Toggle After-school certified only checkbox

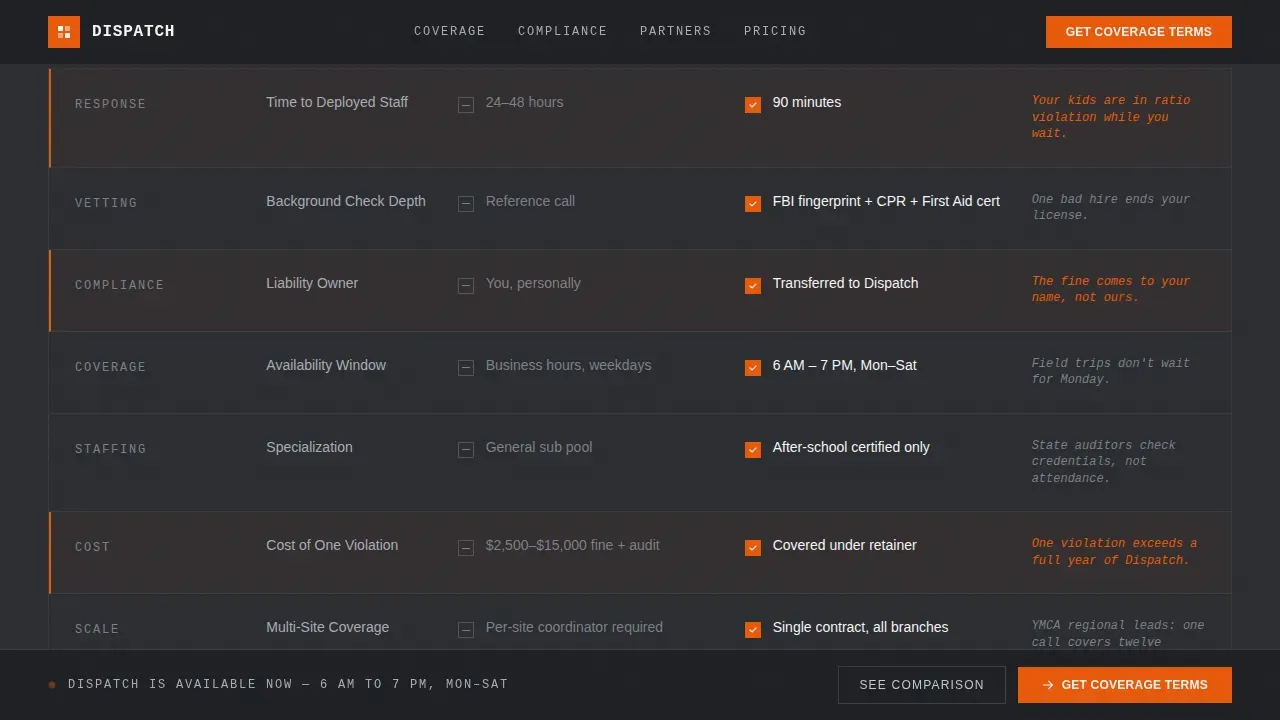coord(753,449)
